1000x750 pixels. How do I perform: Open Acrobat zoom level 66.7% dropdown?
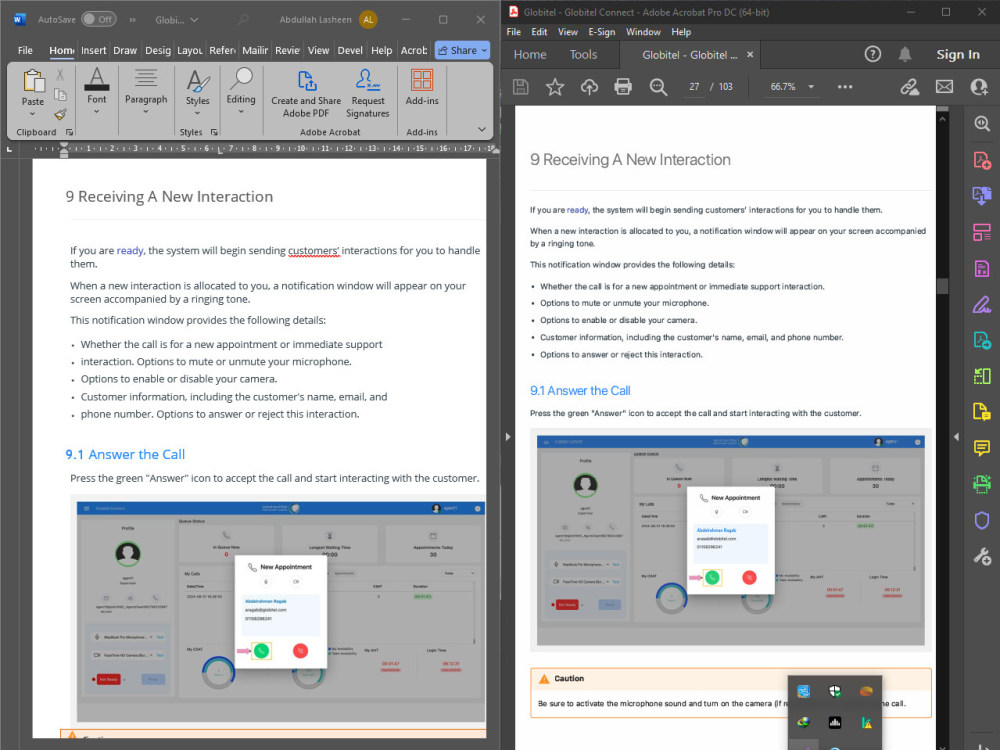(811, 87)
